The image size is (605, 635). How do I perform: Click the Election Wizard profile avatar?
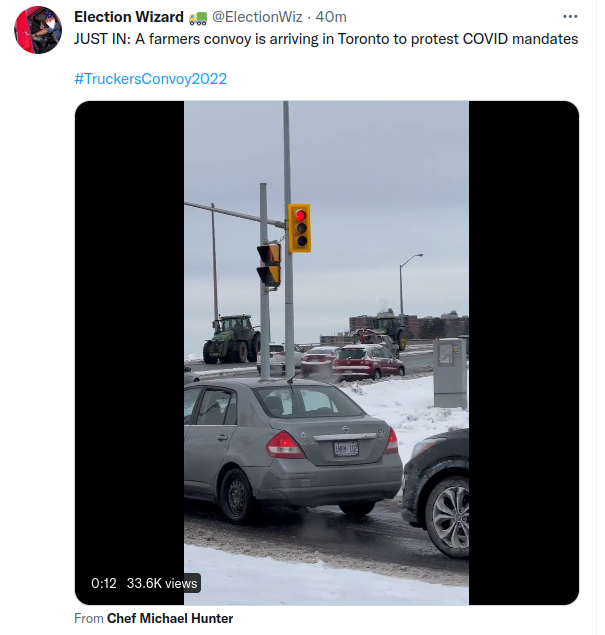click(x=38, y=30)
